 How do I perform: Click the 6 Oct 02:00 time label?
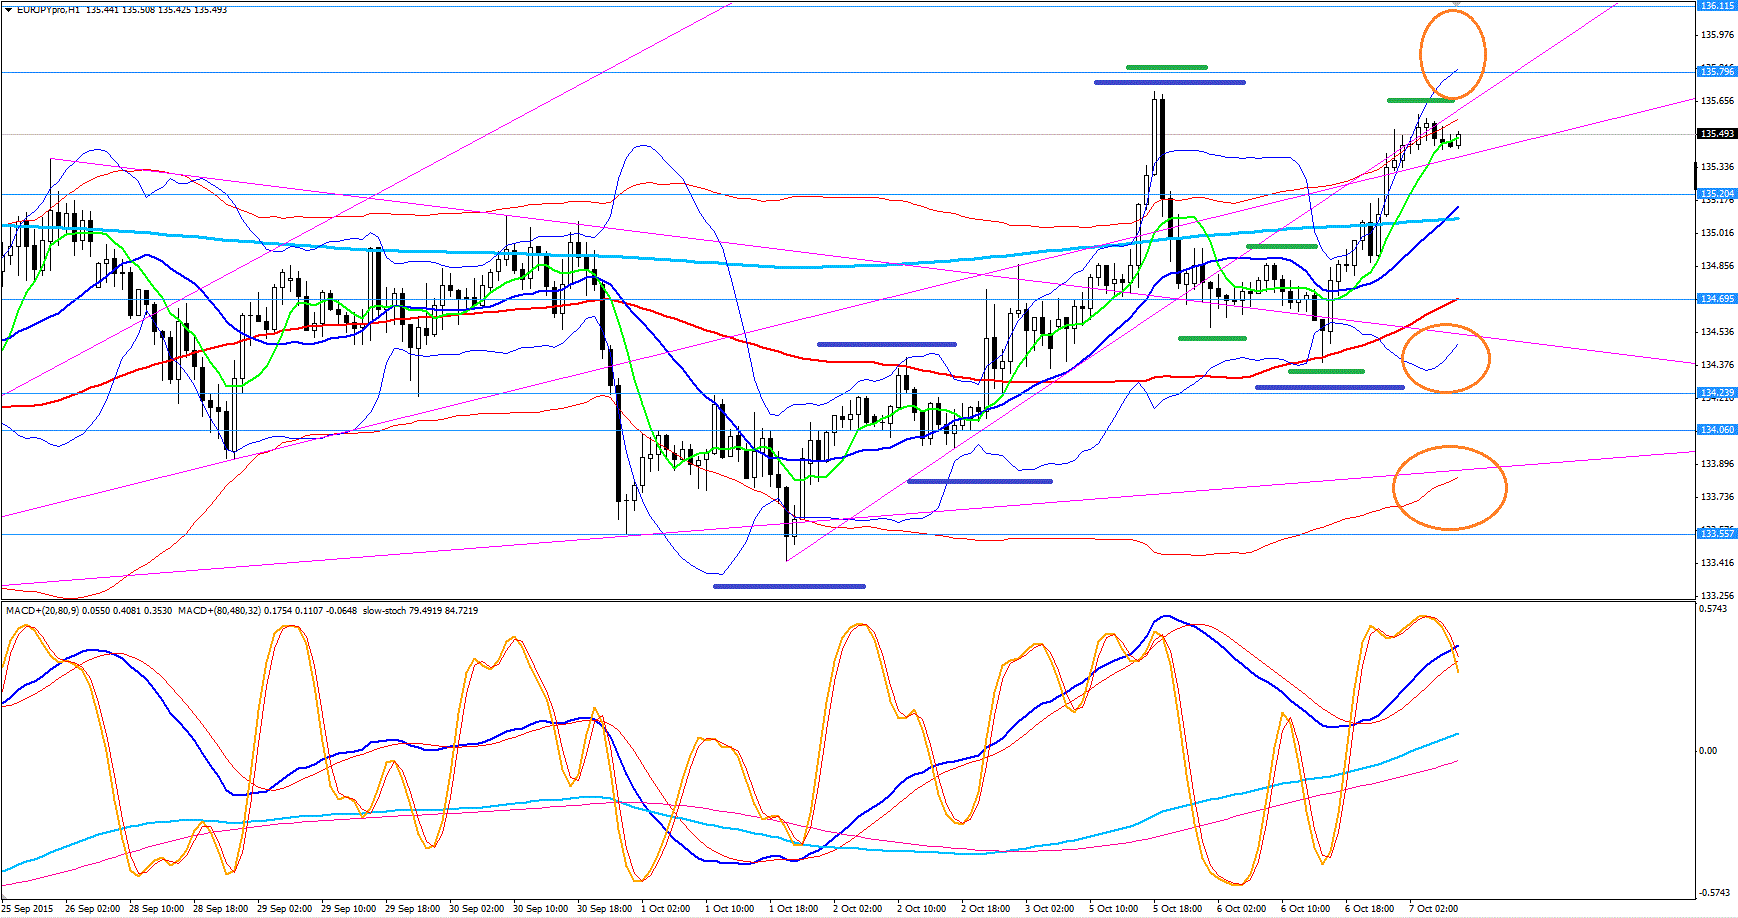pyautogui.click(x=1241, y=909)
